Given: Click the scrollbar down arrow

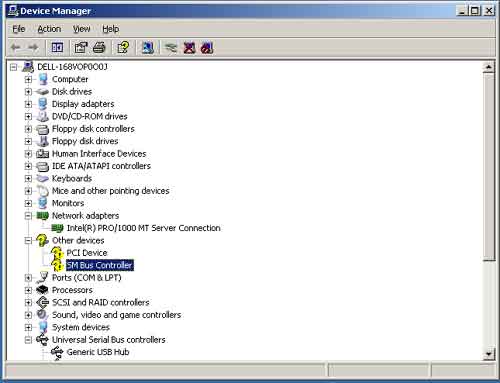Looking at the screenshot, I should pyautogui.click(x=488, y=354).
